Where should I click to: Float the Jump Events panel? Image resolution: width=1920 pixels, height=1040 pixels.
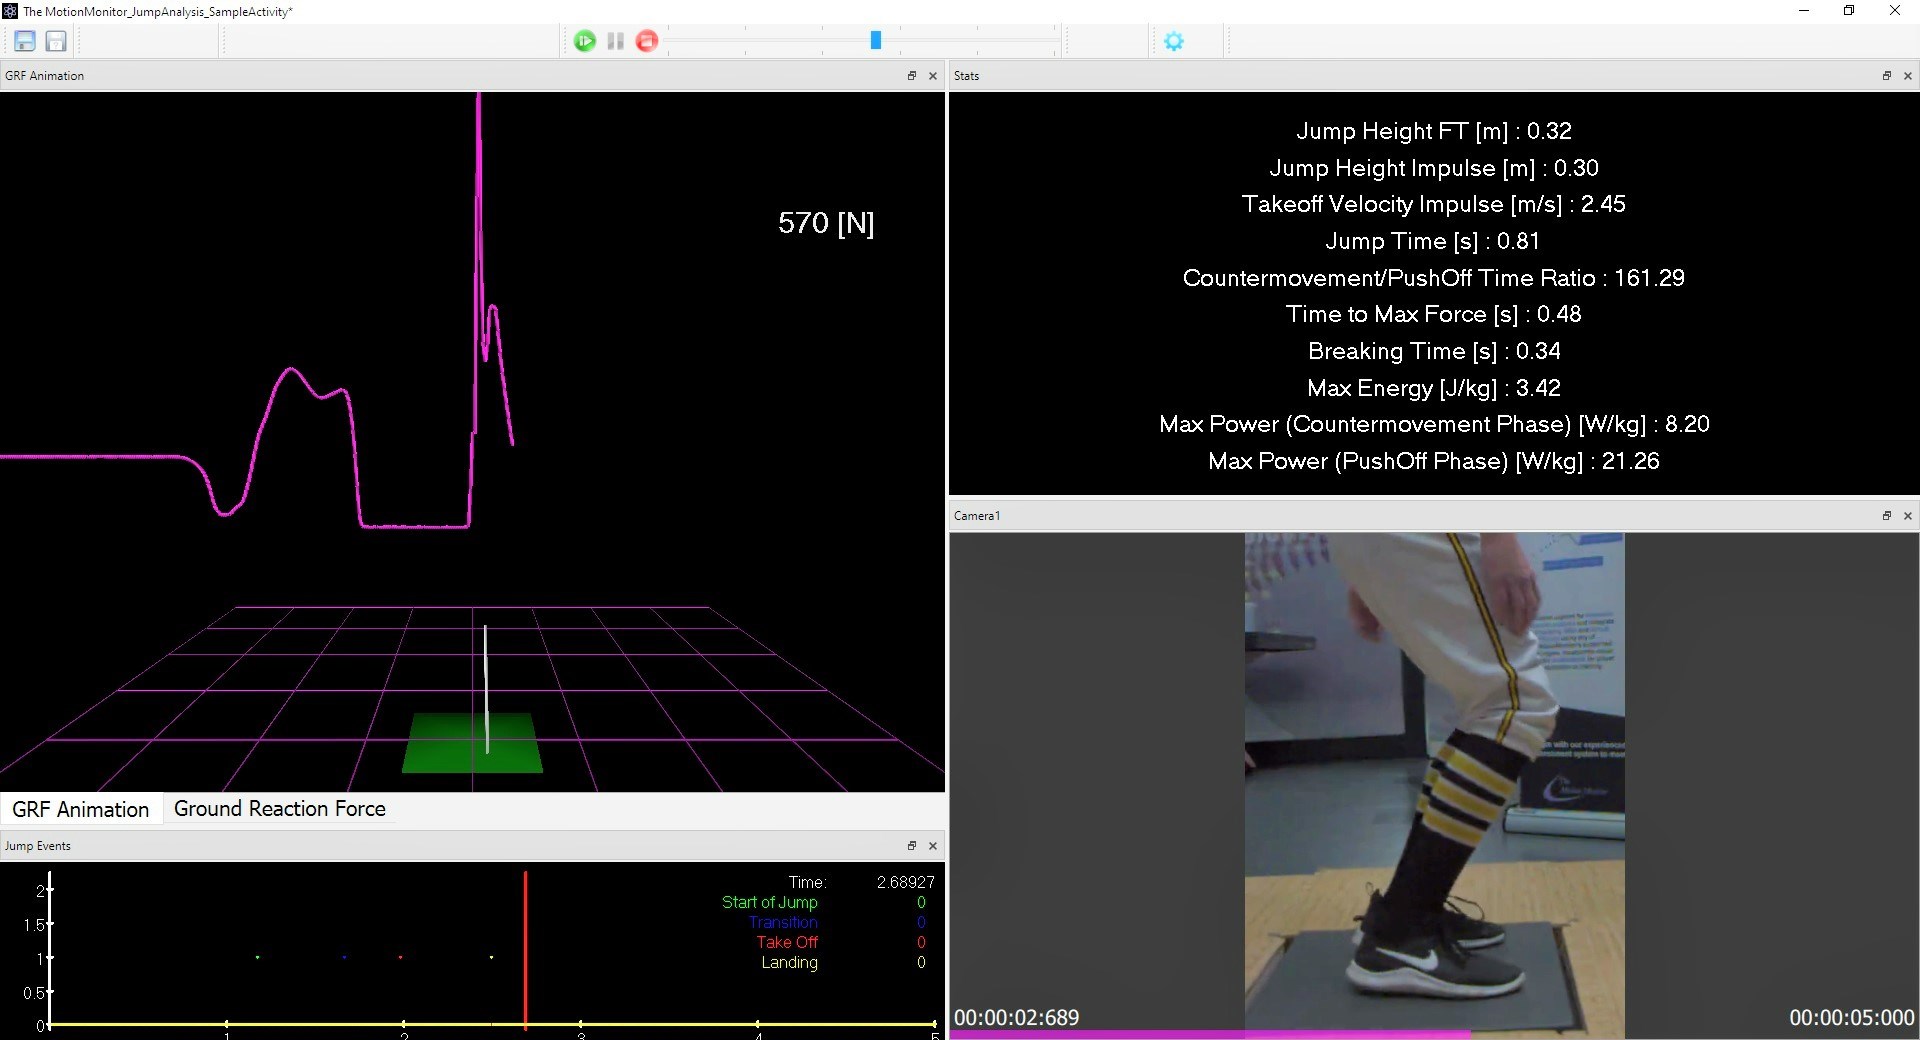click(x=911, y=846)
